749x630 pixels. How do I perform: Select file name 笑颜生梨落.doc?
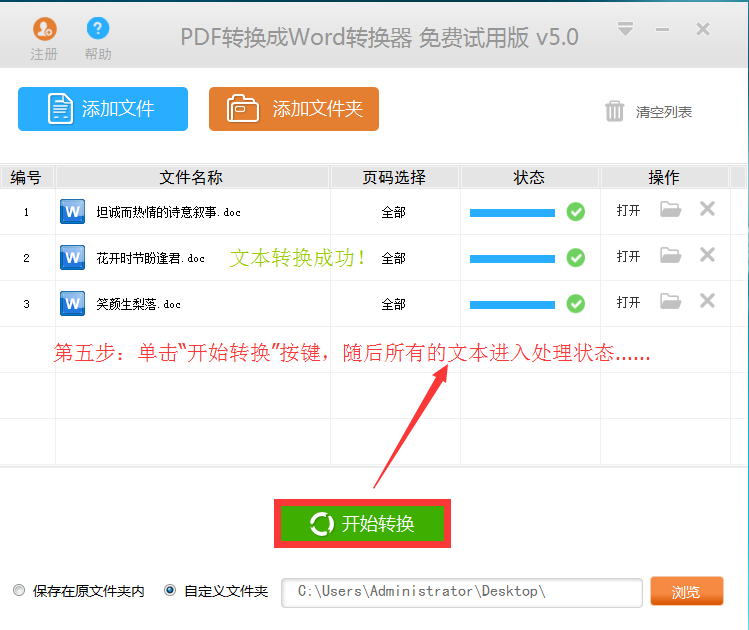point(139,304)
